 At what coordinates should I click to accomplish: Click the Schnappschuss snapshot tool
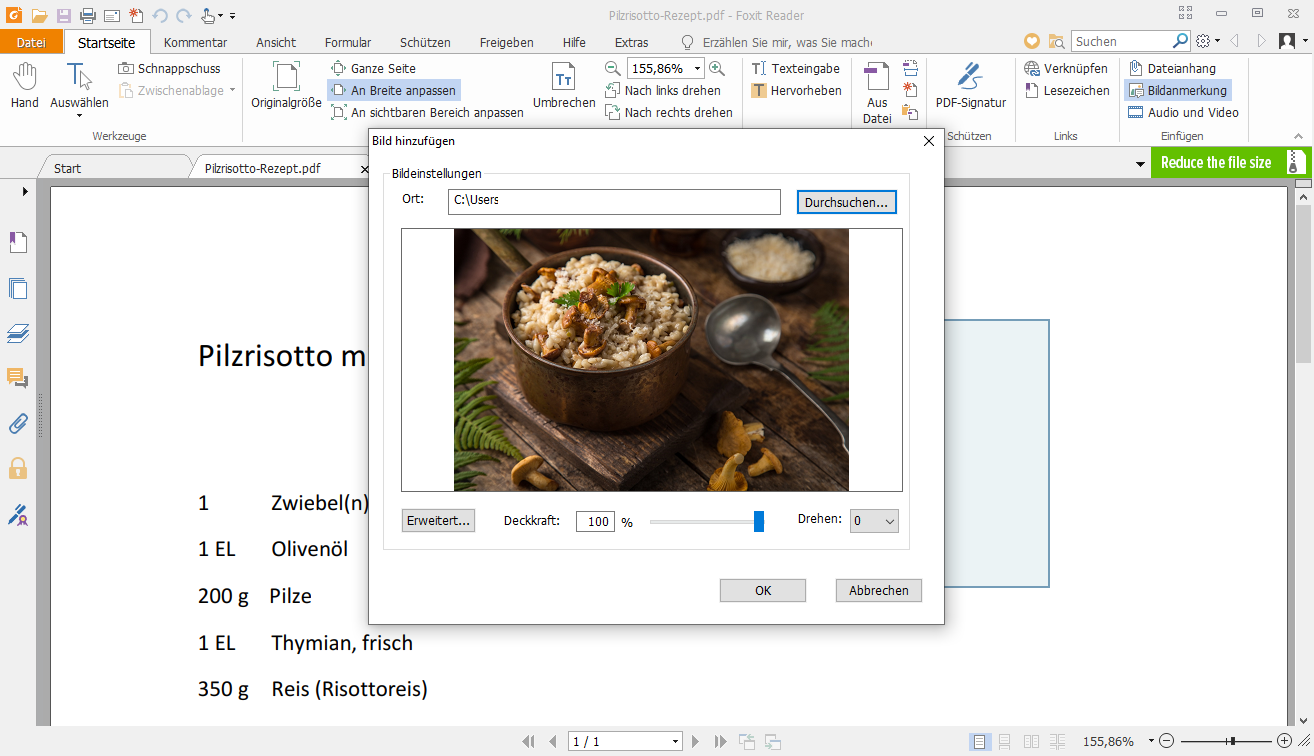click(x=169, y=68)
